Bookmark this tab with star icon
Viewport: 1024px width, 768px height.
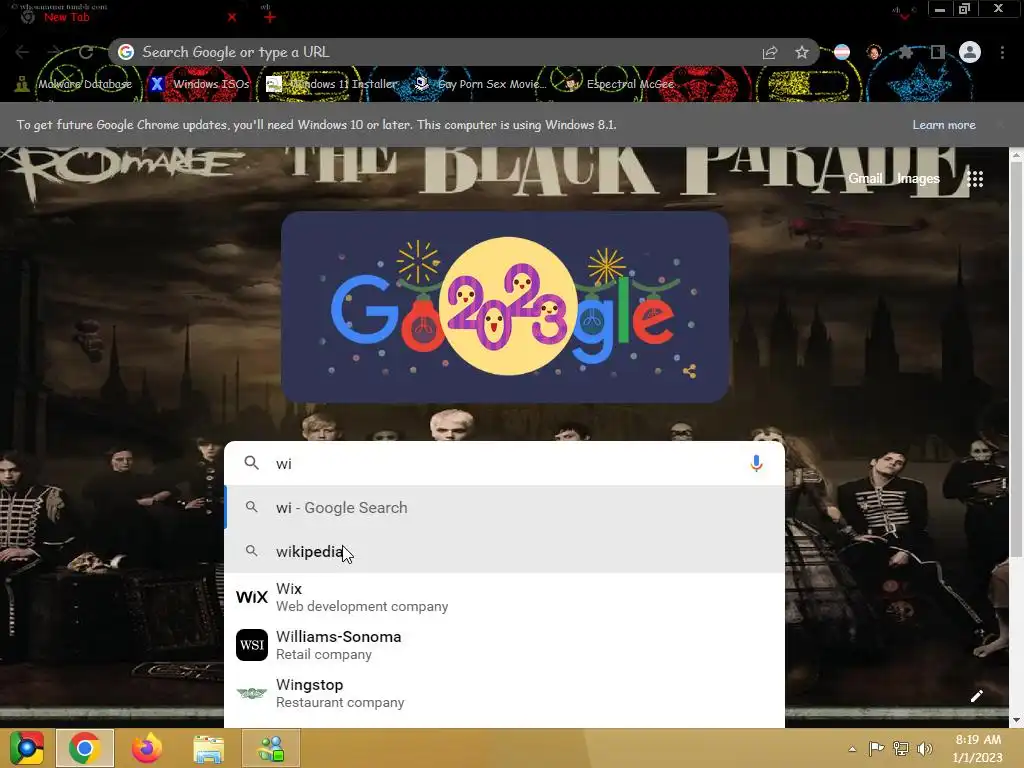(802, 52)
